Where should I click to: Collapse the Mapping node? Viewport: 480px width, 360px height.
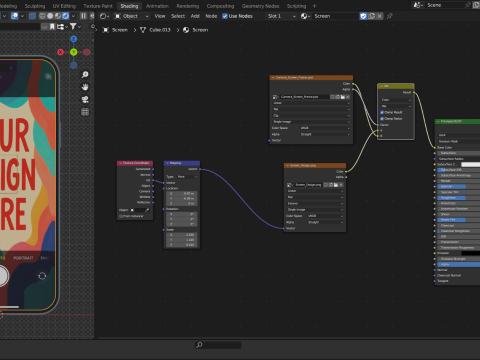coord(167,163)
